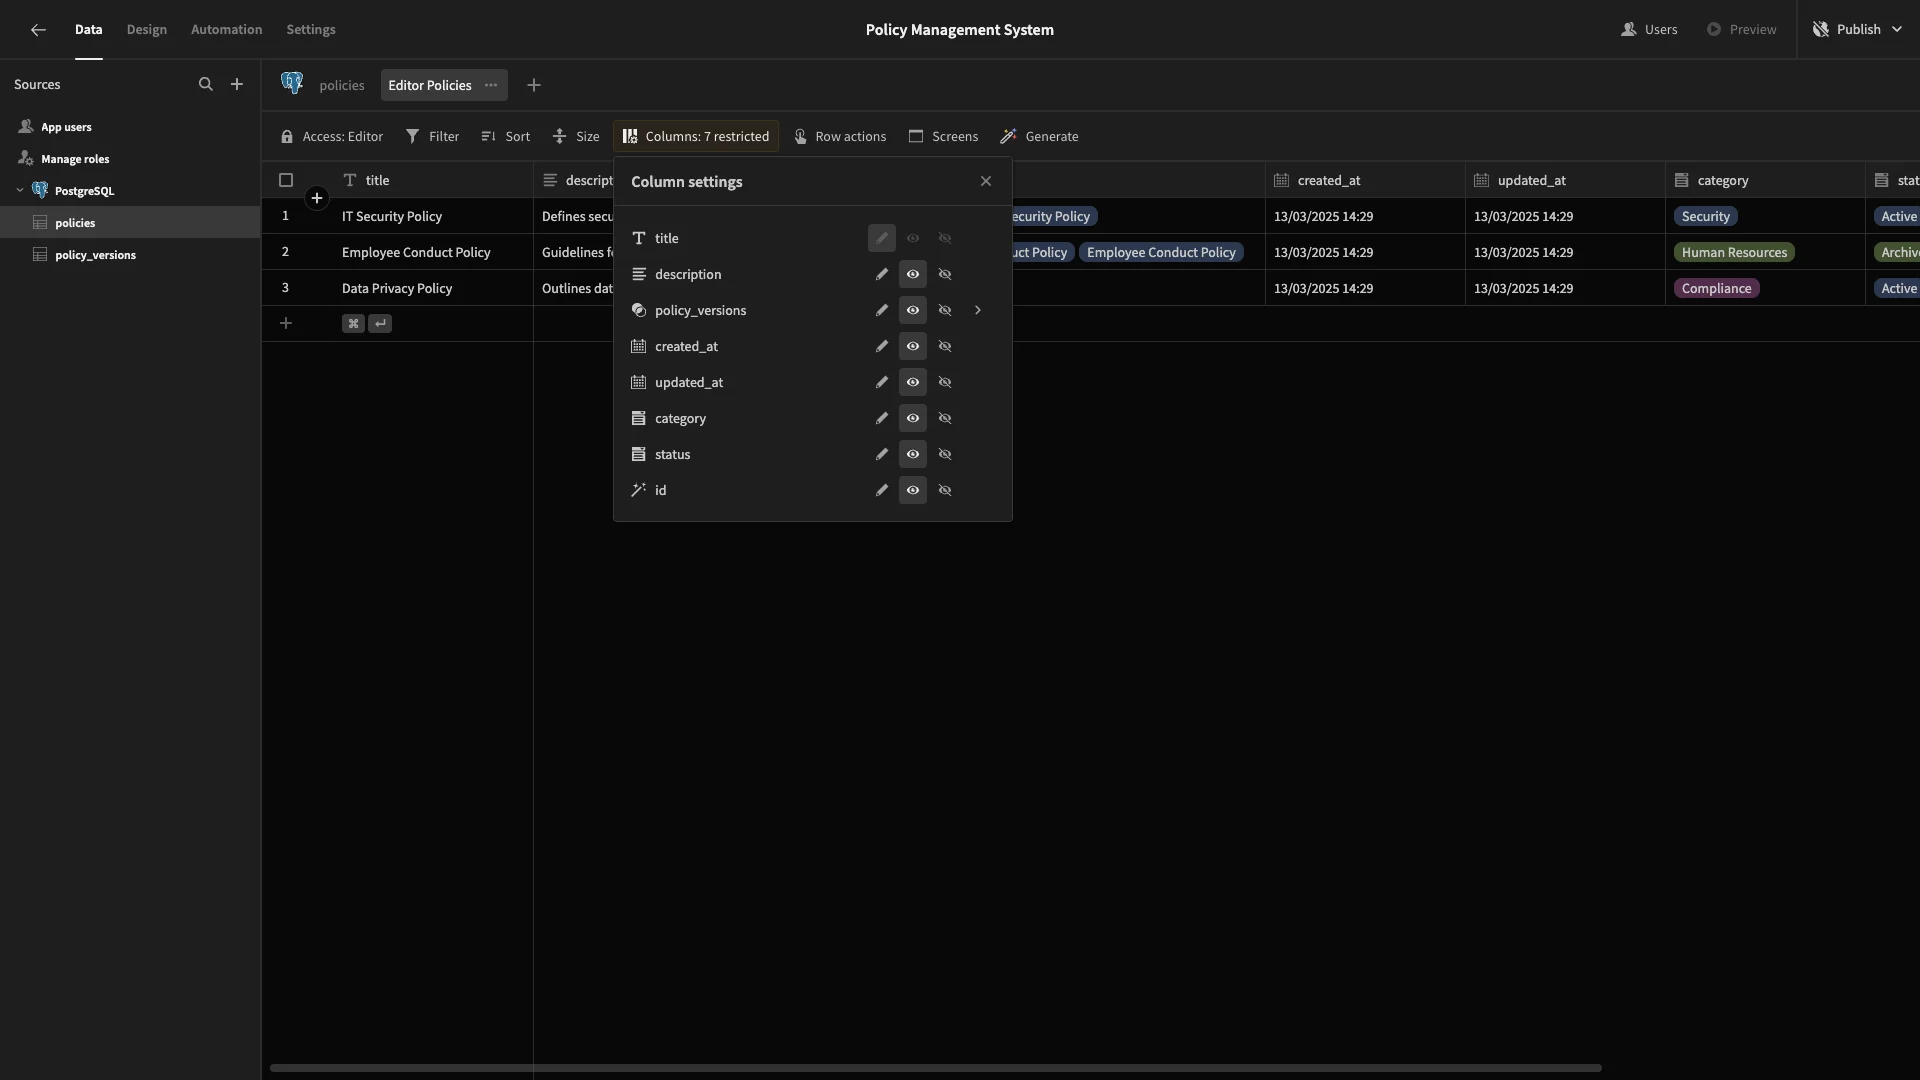Add a new source with plus icon
1920x1080 pixels.
[237, 85]
